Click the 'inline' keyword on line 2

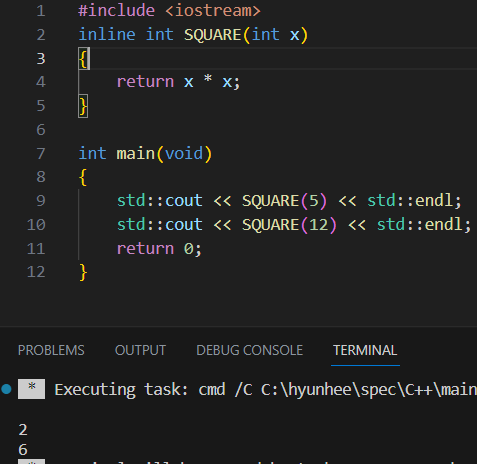click(x=107, y=35)
